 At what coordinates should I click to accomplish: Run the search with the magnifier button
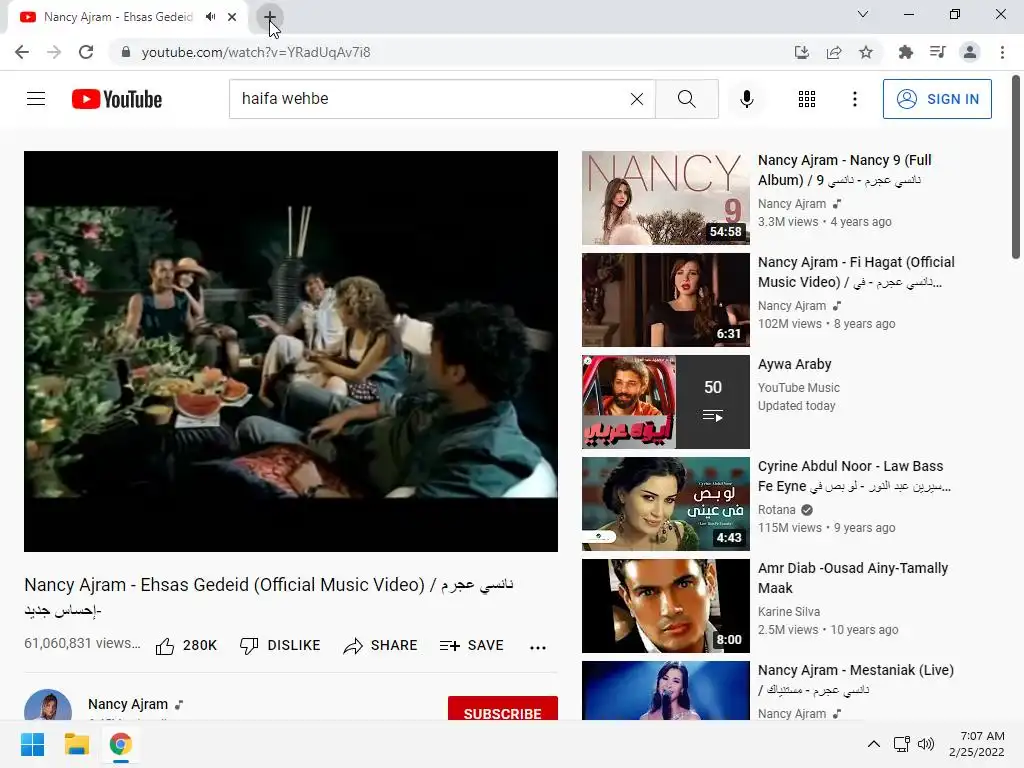686,99
